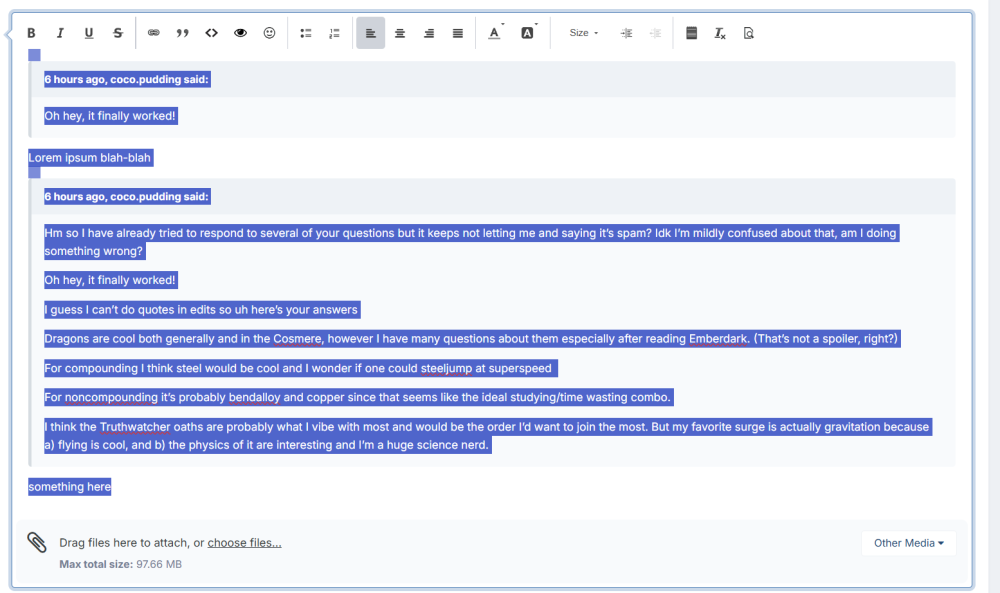Insert a code snippet
Screen dimensions: 1000x593
coord(212,33)
